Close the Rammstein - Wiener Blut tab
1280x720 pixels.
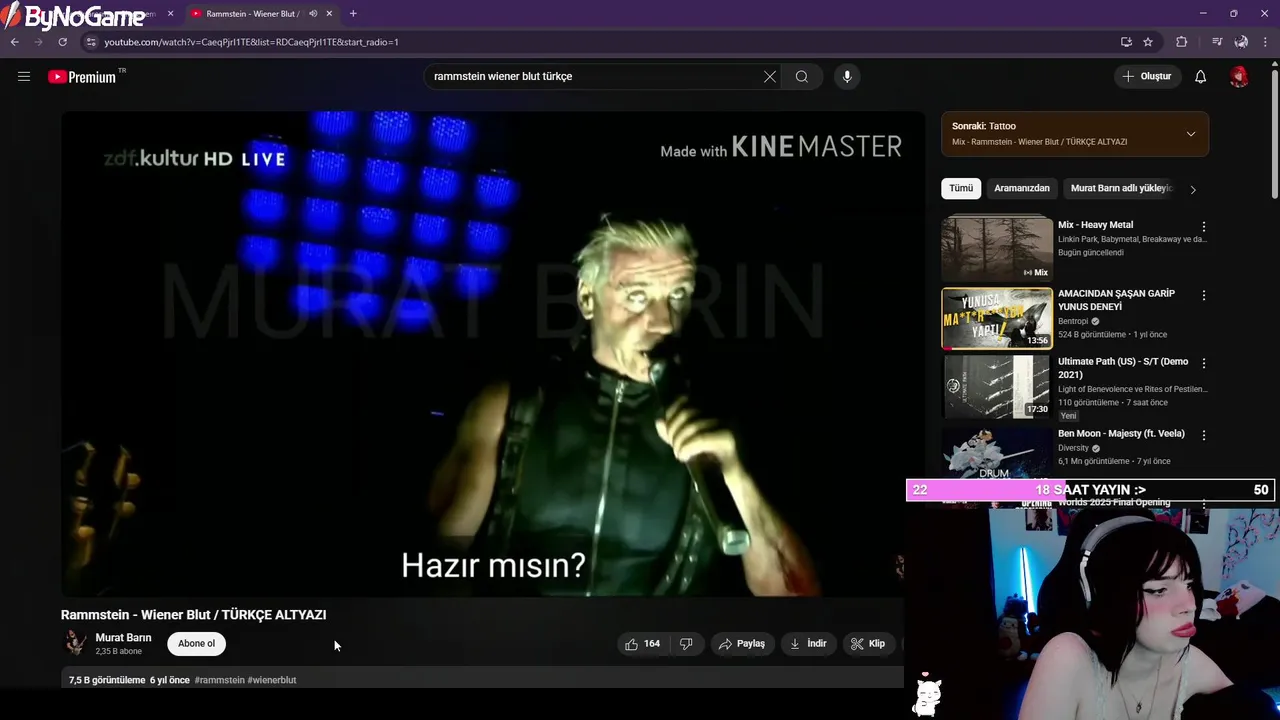[x=329, y=14]
